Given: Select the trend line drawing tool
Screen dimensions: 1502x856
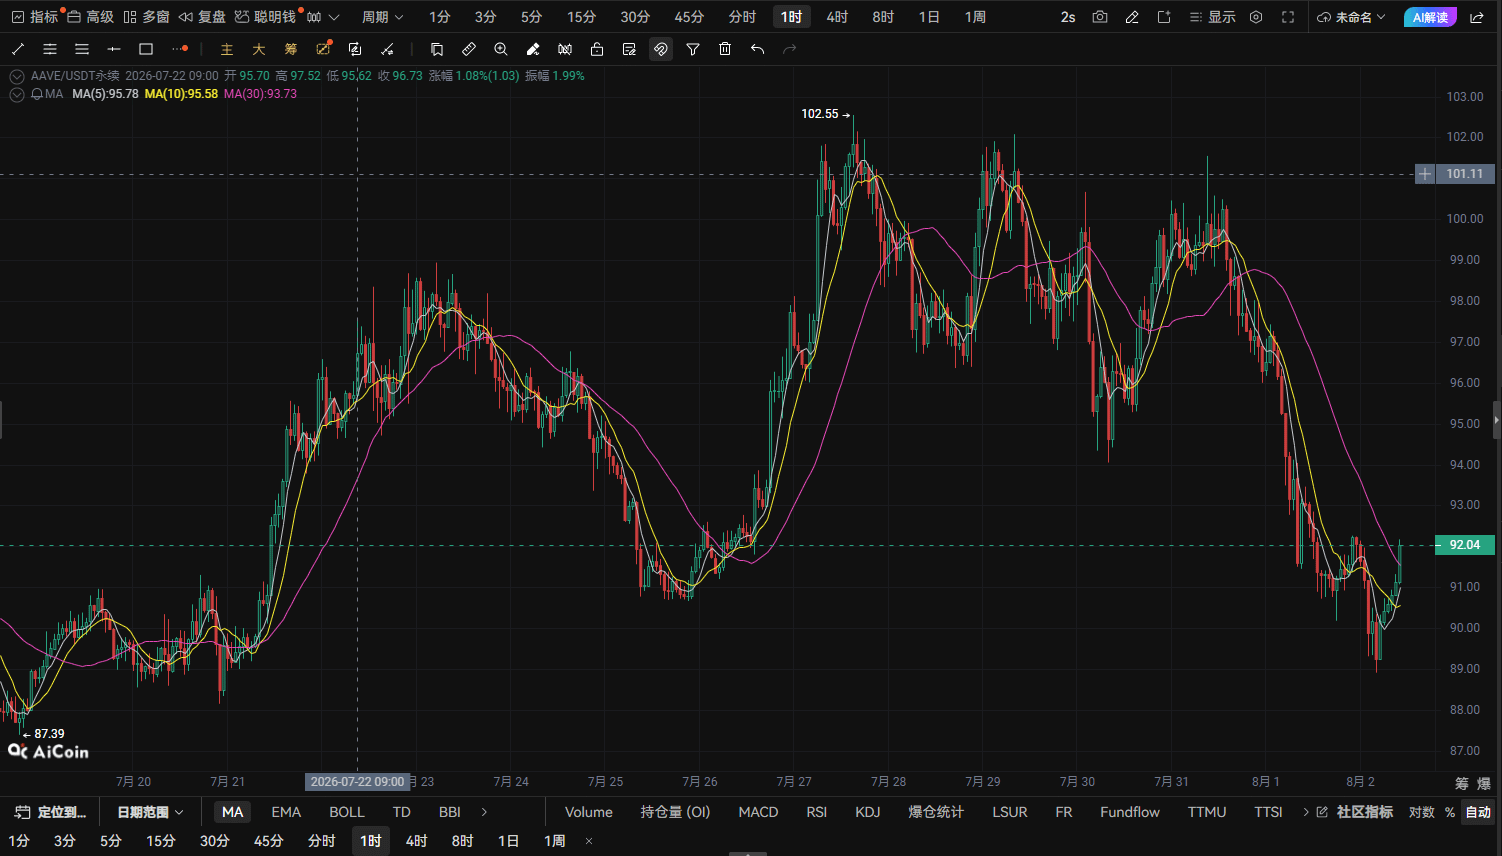Looking at the screenshot, I should pos(18,49).
